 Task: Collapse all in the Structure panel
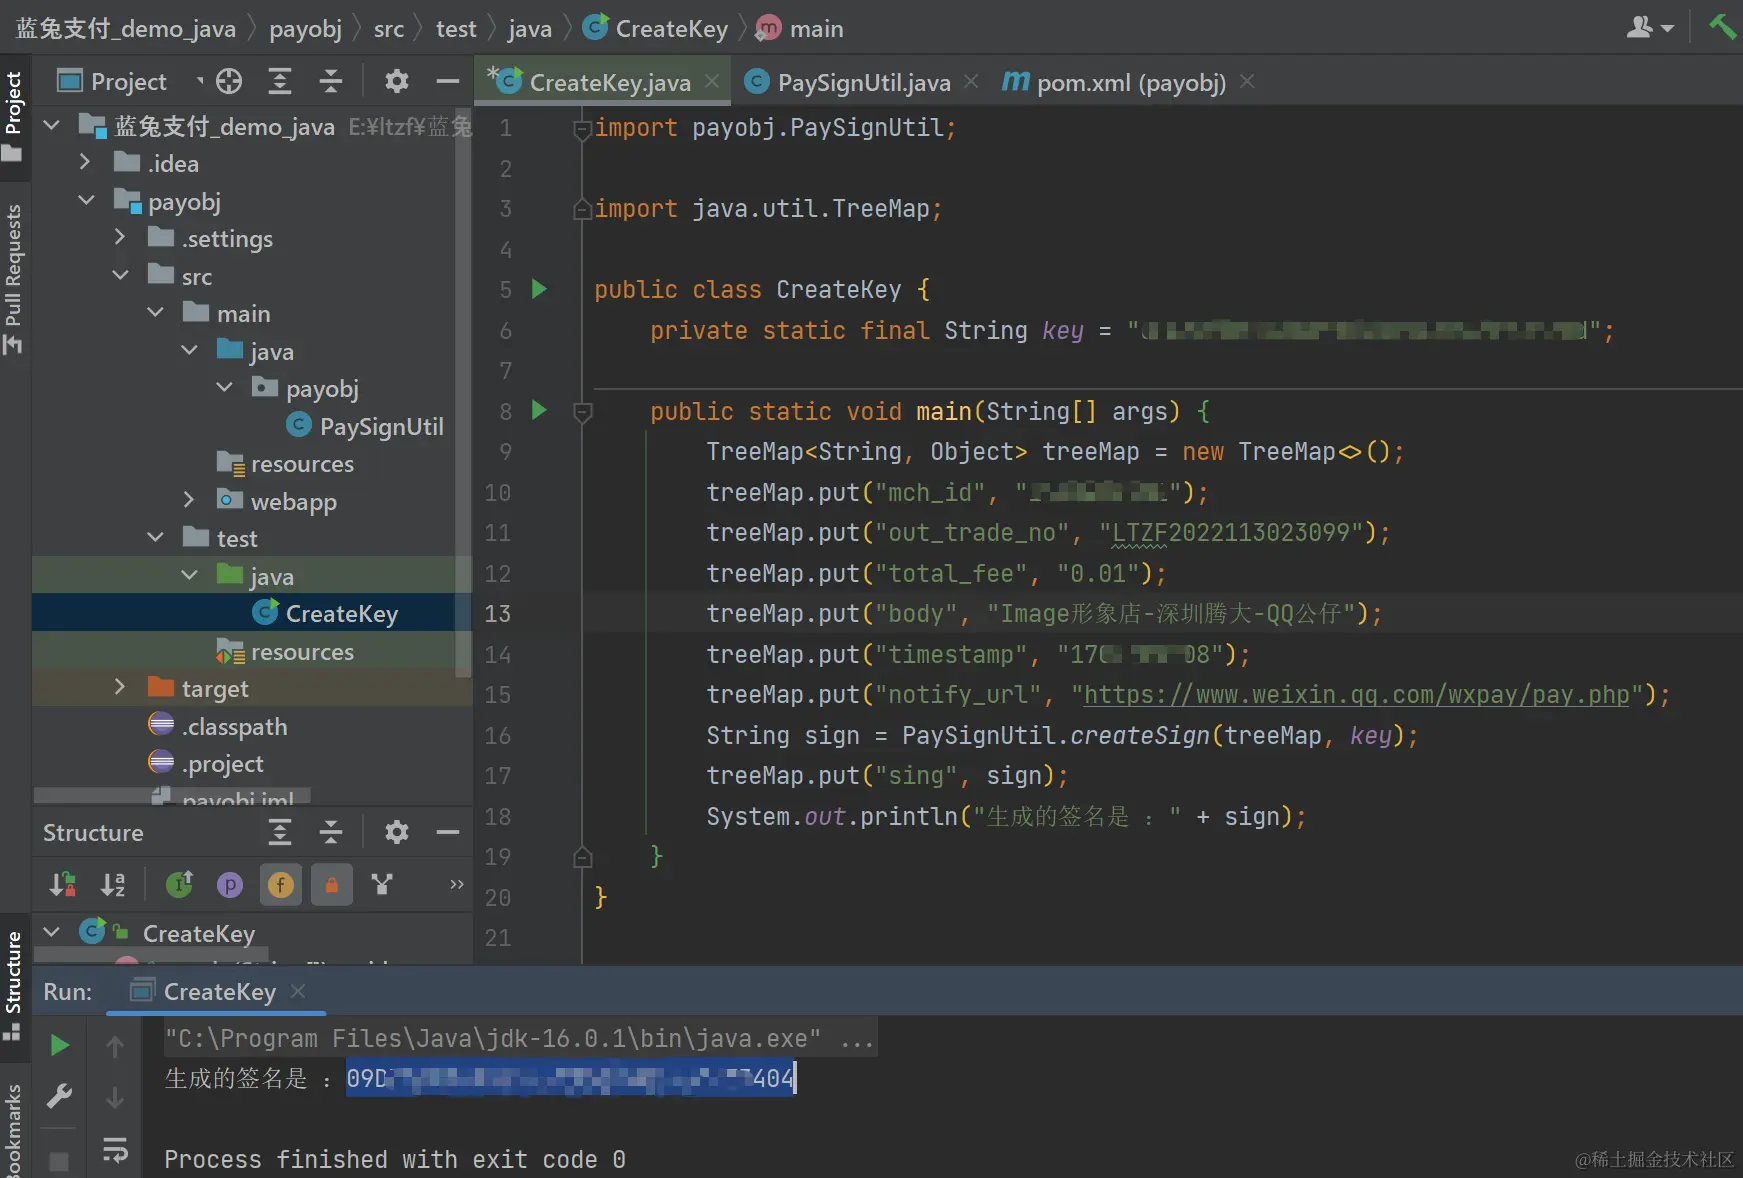[331, 832]
